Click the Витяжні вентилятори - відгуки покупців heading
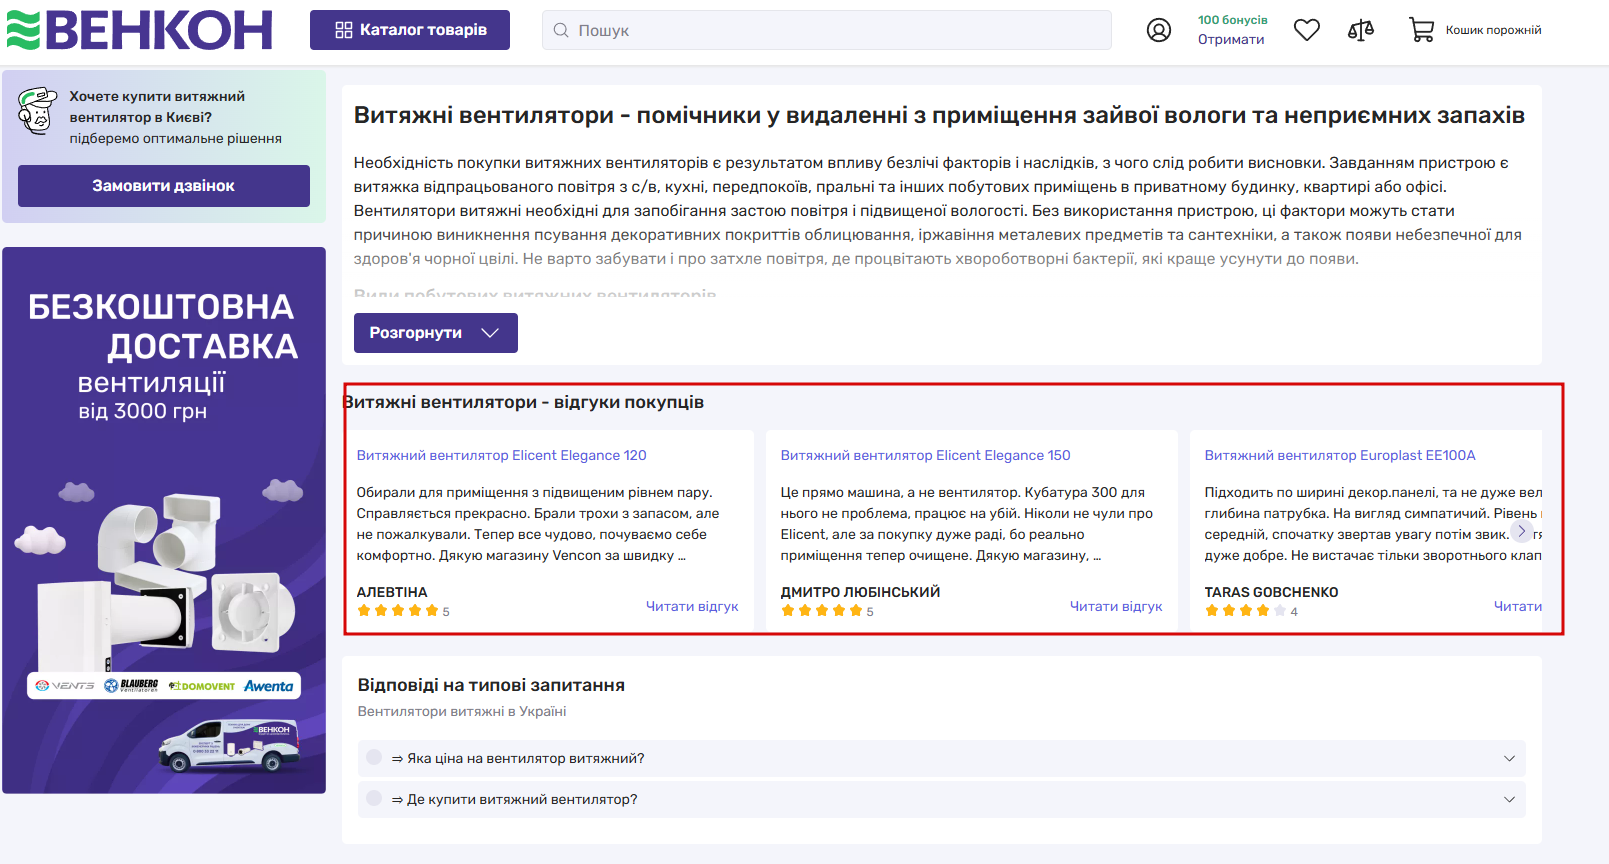 [524, 402]
